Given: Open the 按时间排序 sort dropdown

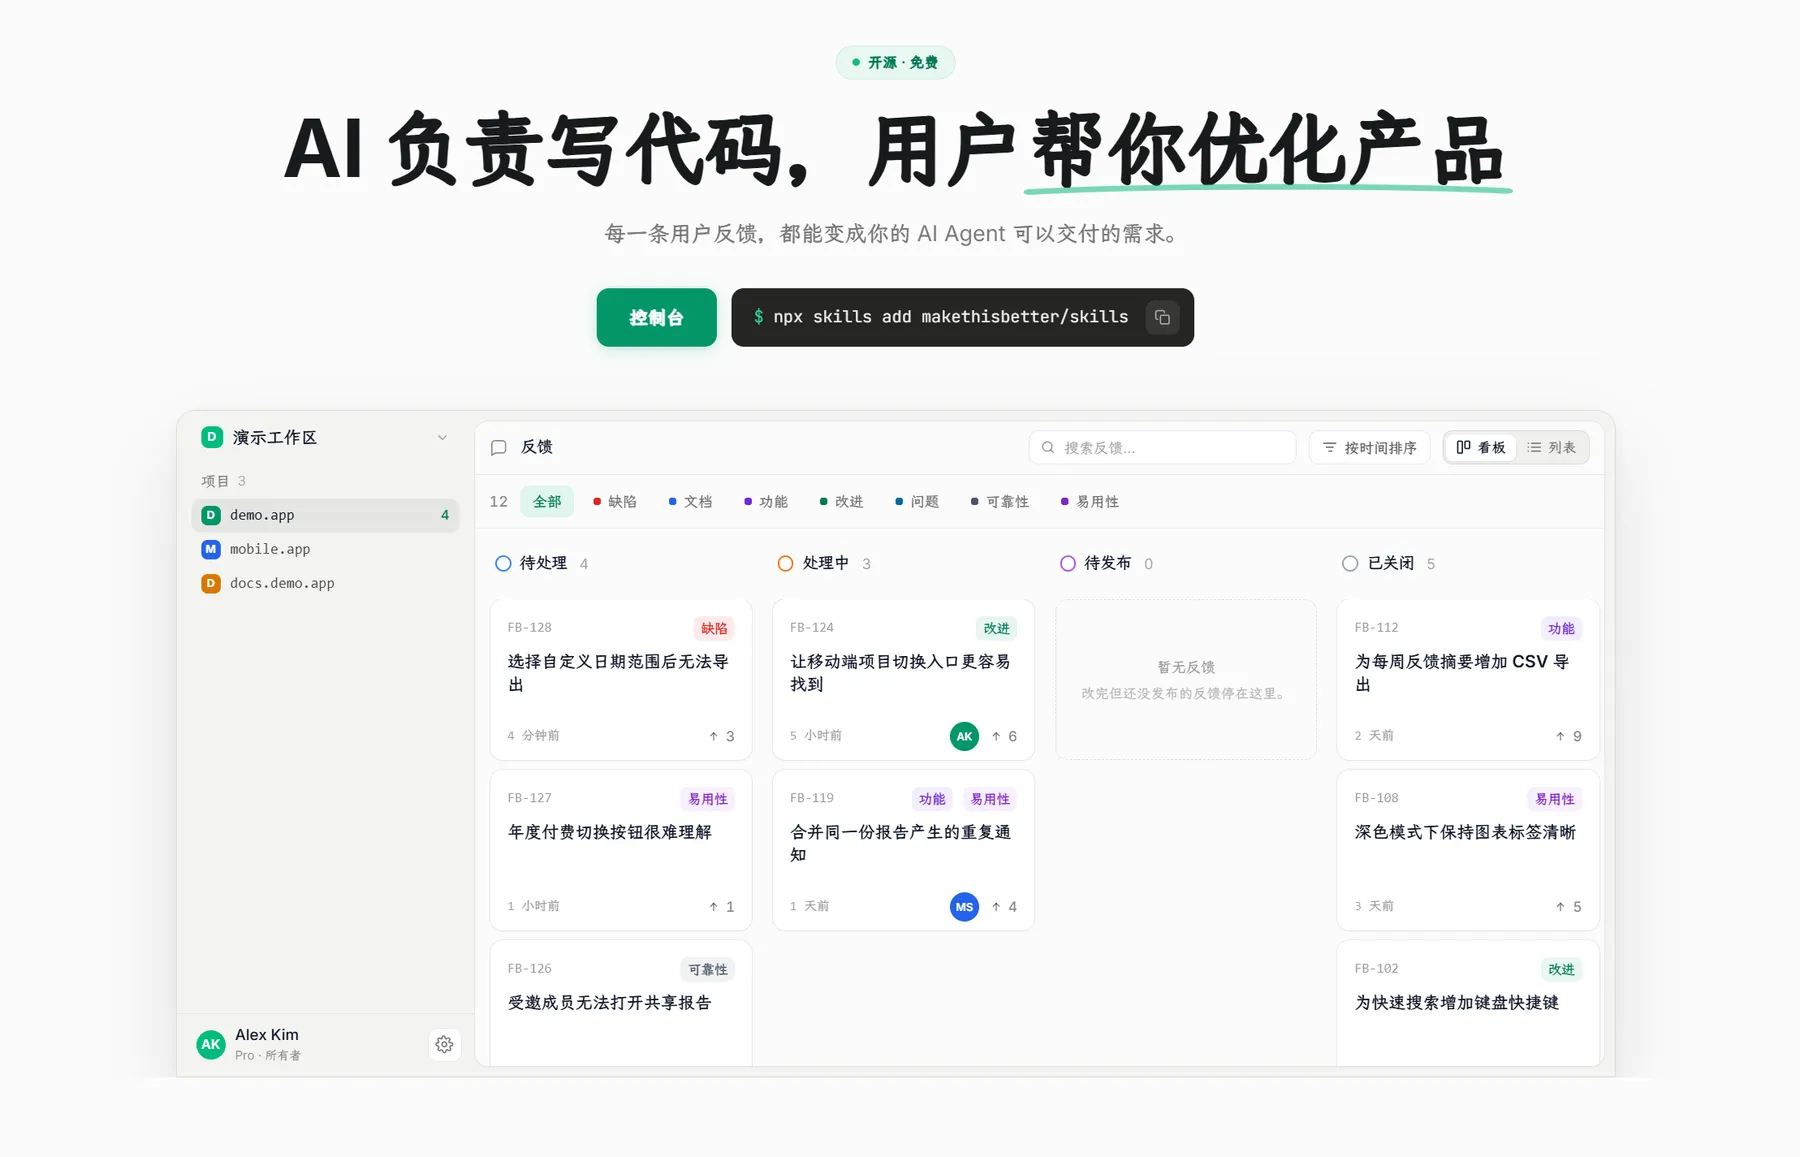Looking at the screenshot, I should [x=1369, y=448].
